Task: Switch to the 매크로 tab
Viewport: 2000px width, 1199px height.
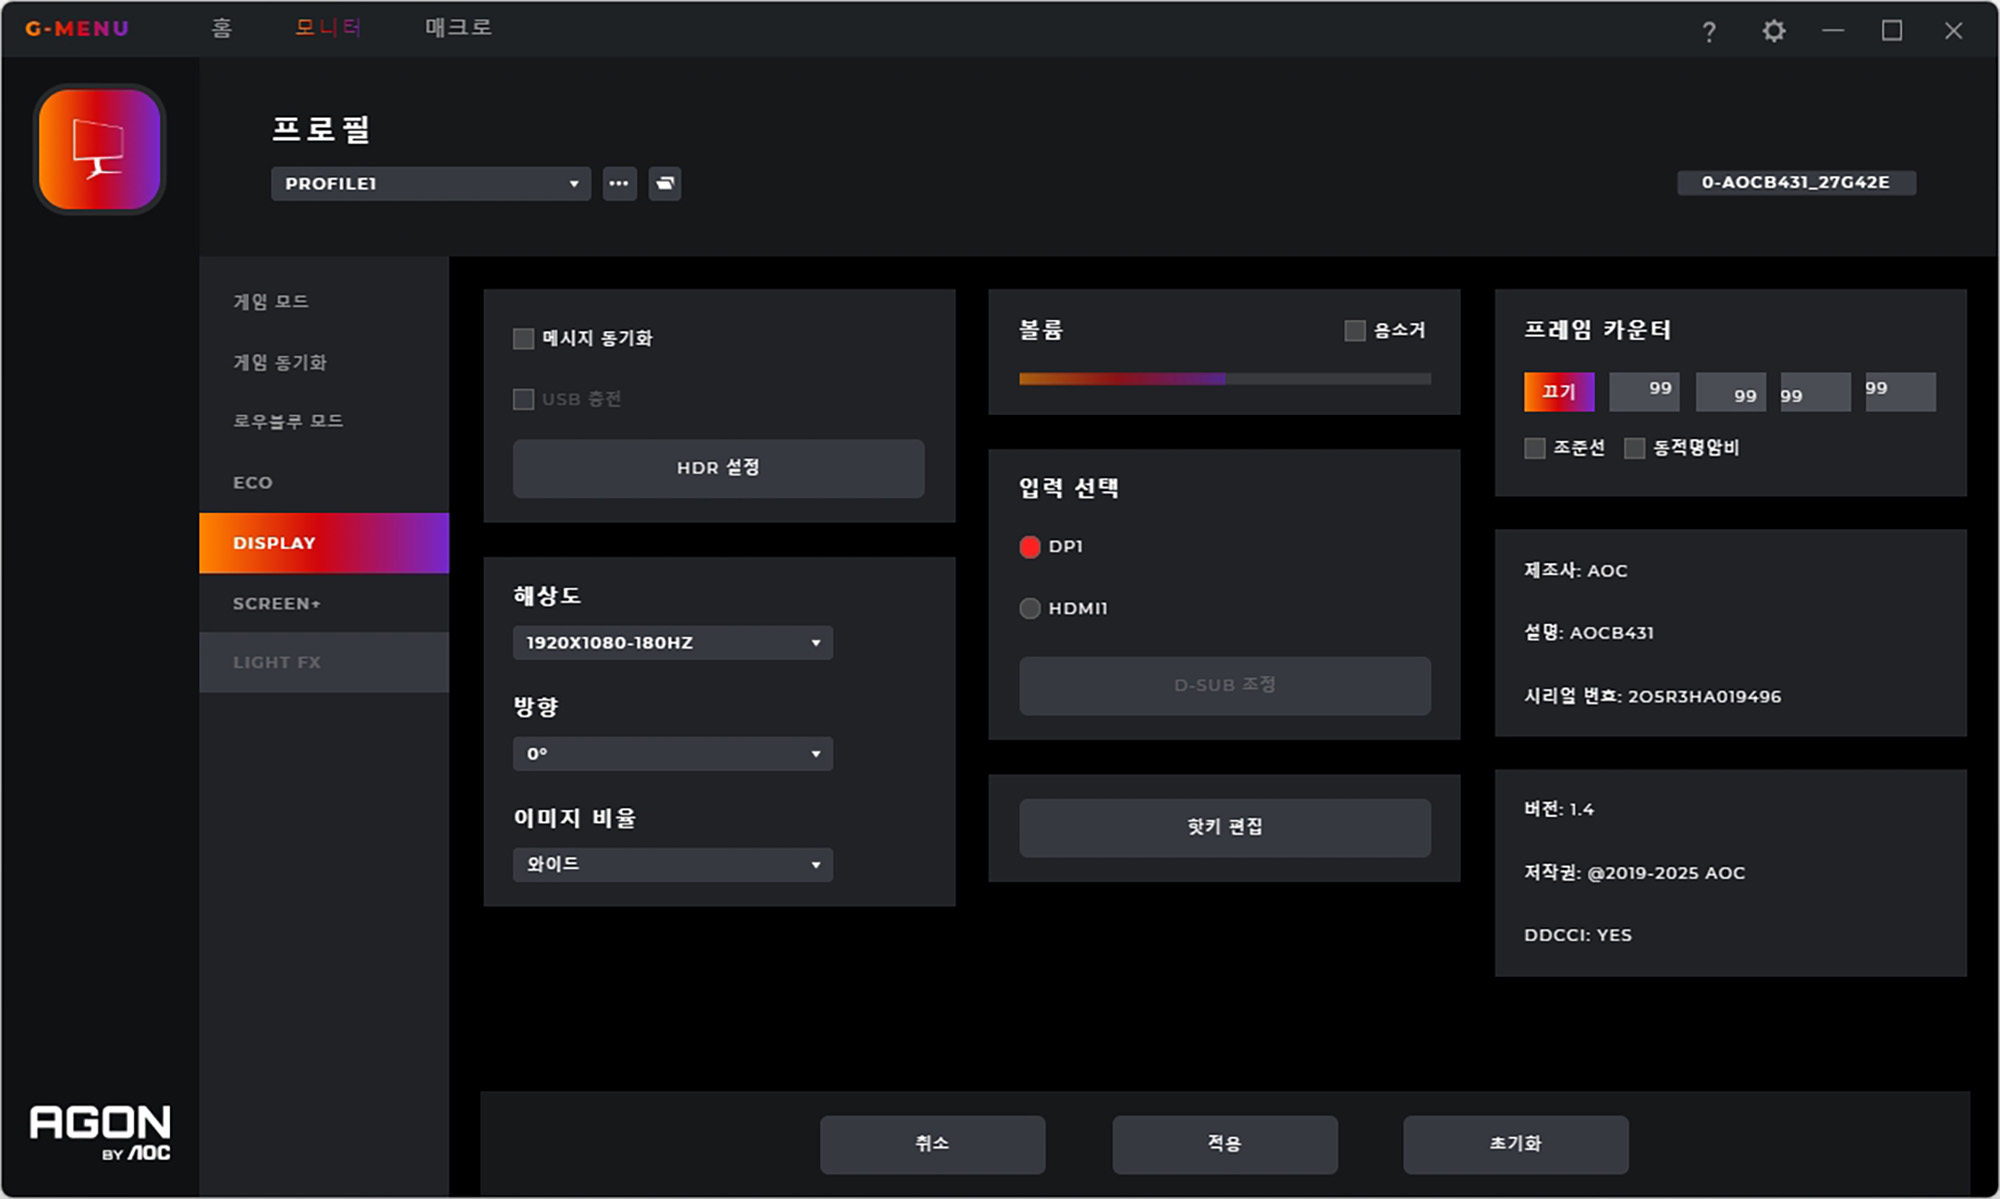Action: tap(458, 28)
